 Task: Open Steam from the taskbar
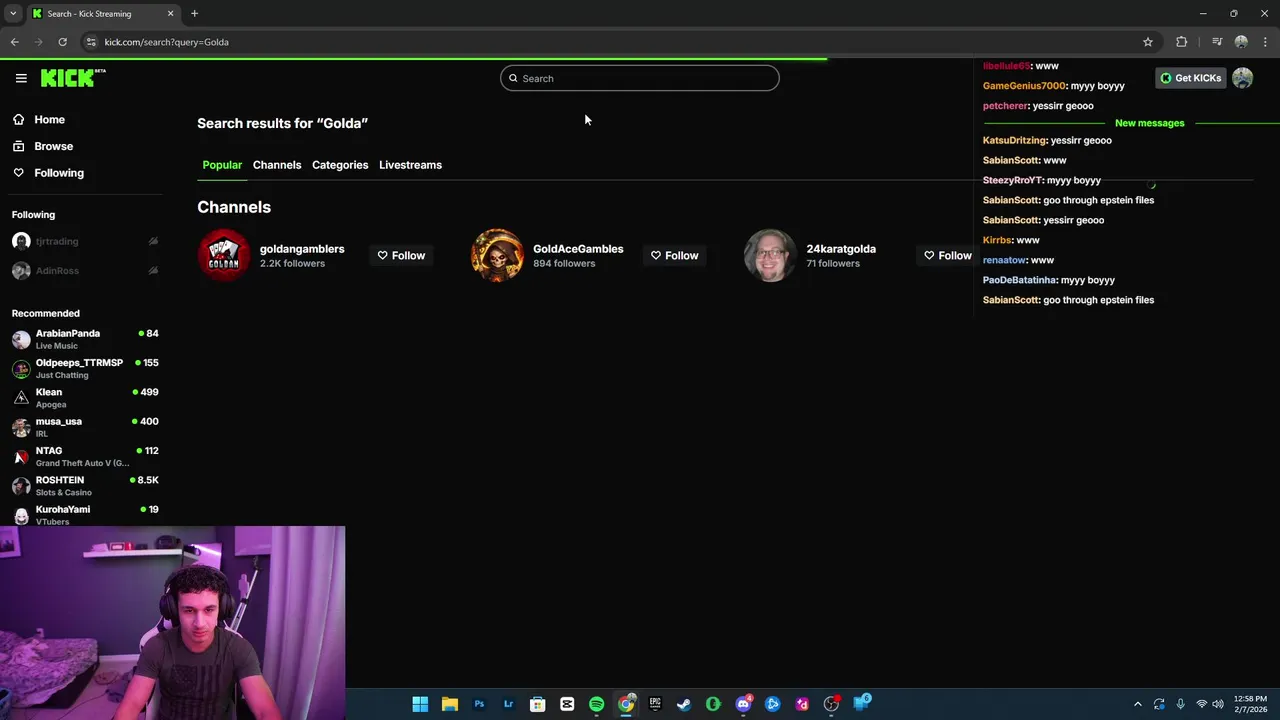pos(684,704)
